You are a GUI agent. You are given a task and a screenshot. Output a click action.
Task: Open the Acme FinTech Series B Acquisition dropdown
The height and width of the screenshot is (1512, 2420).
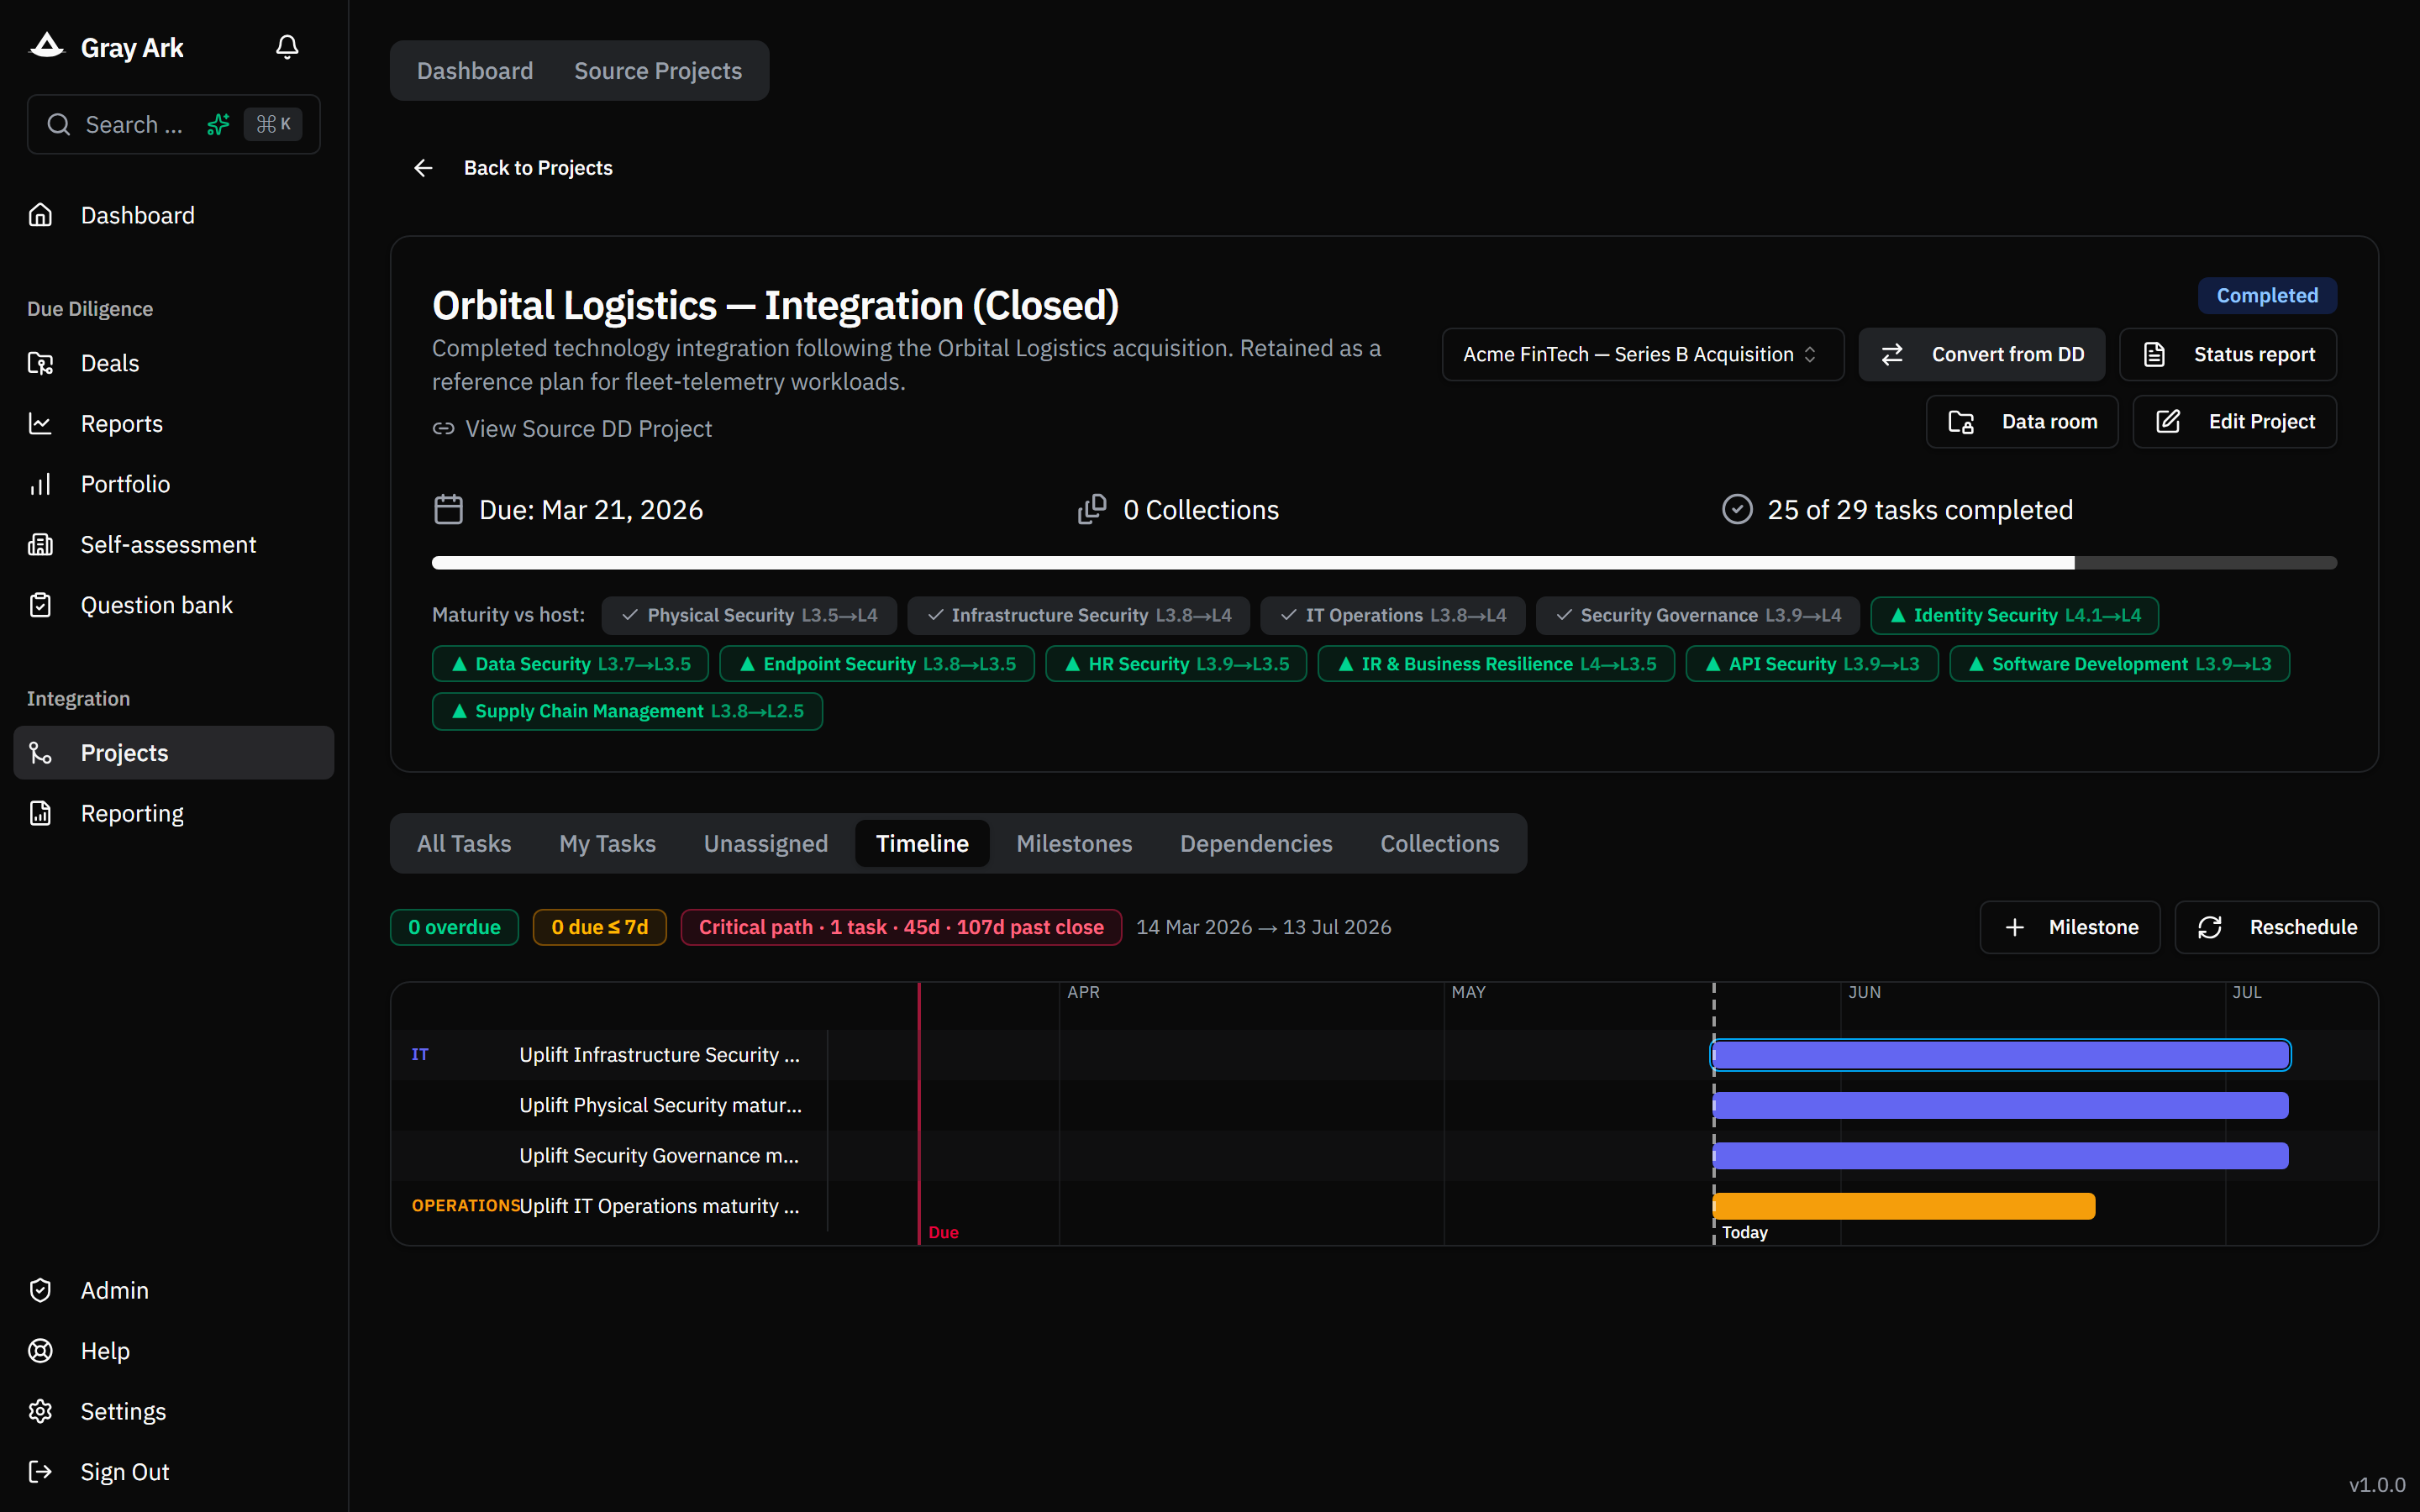[1643, 354]
